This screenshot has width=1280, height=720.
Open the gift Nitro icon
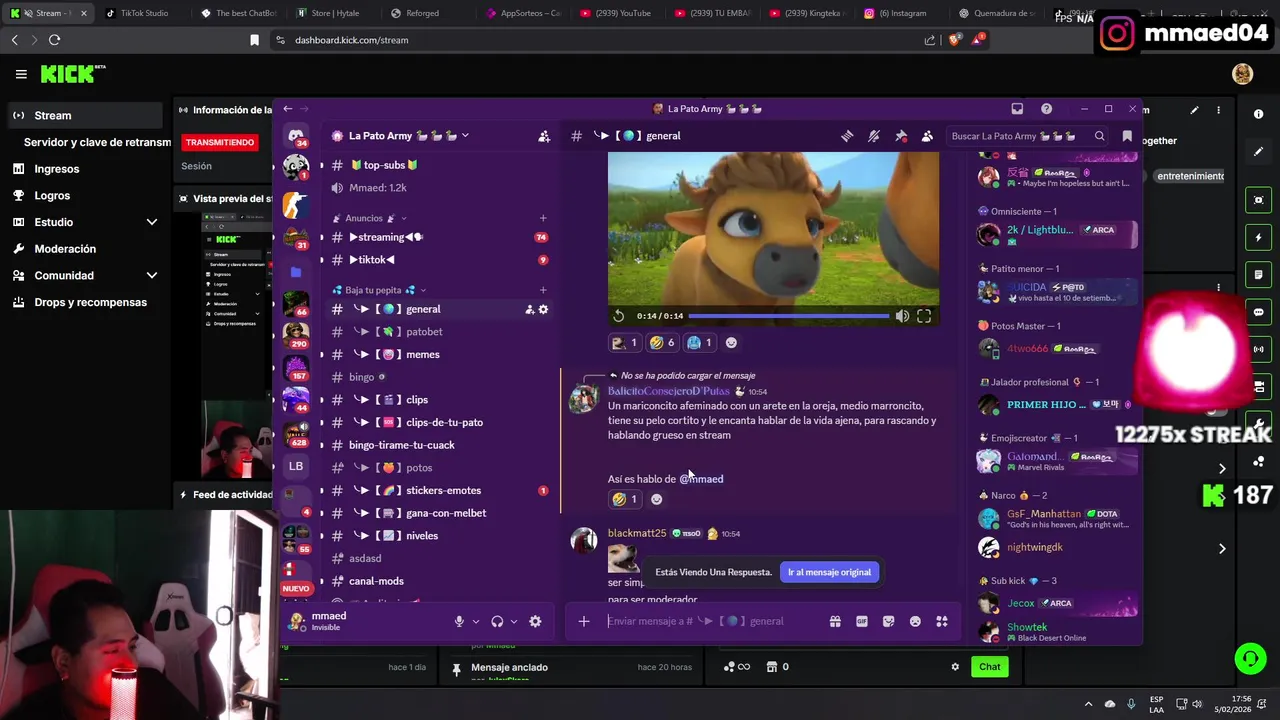835,621
